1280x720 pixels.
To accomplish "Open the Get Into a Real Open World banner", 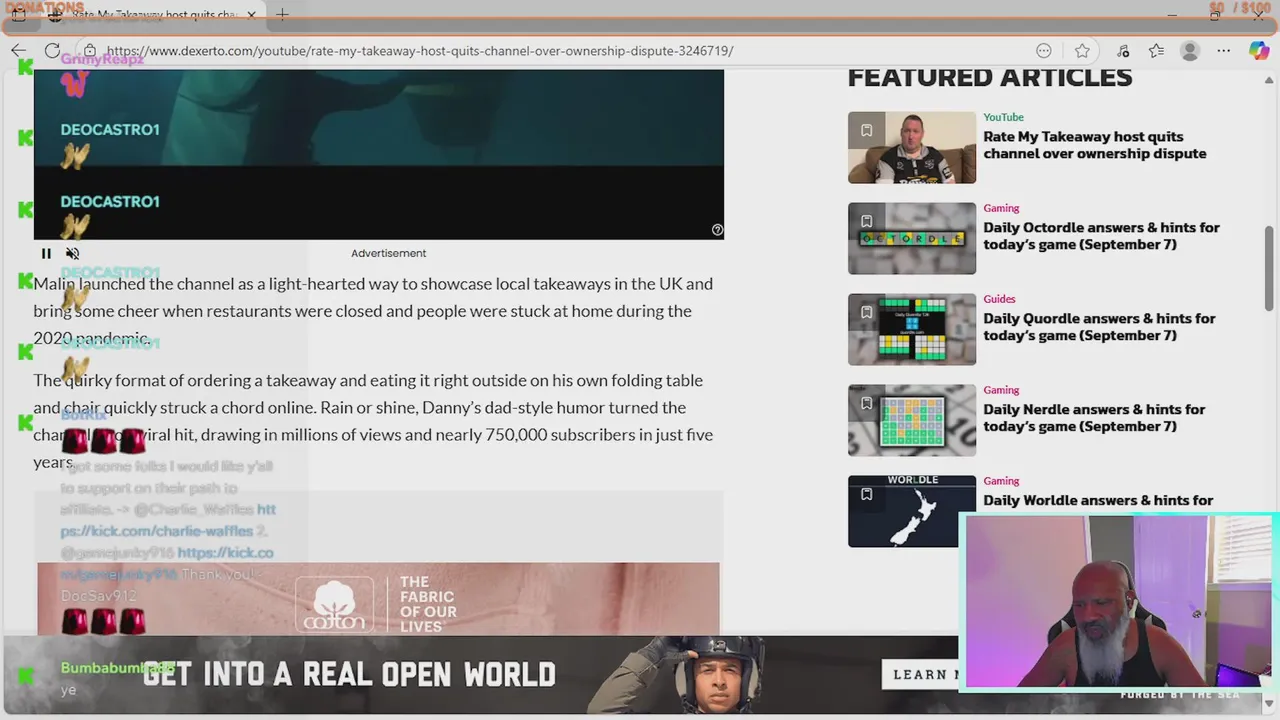I will [480, 674].
